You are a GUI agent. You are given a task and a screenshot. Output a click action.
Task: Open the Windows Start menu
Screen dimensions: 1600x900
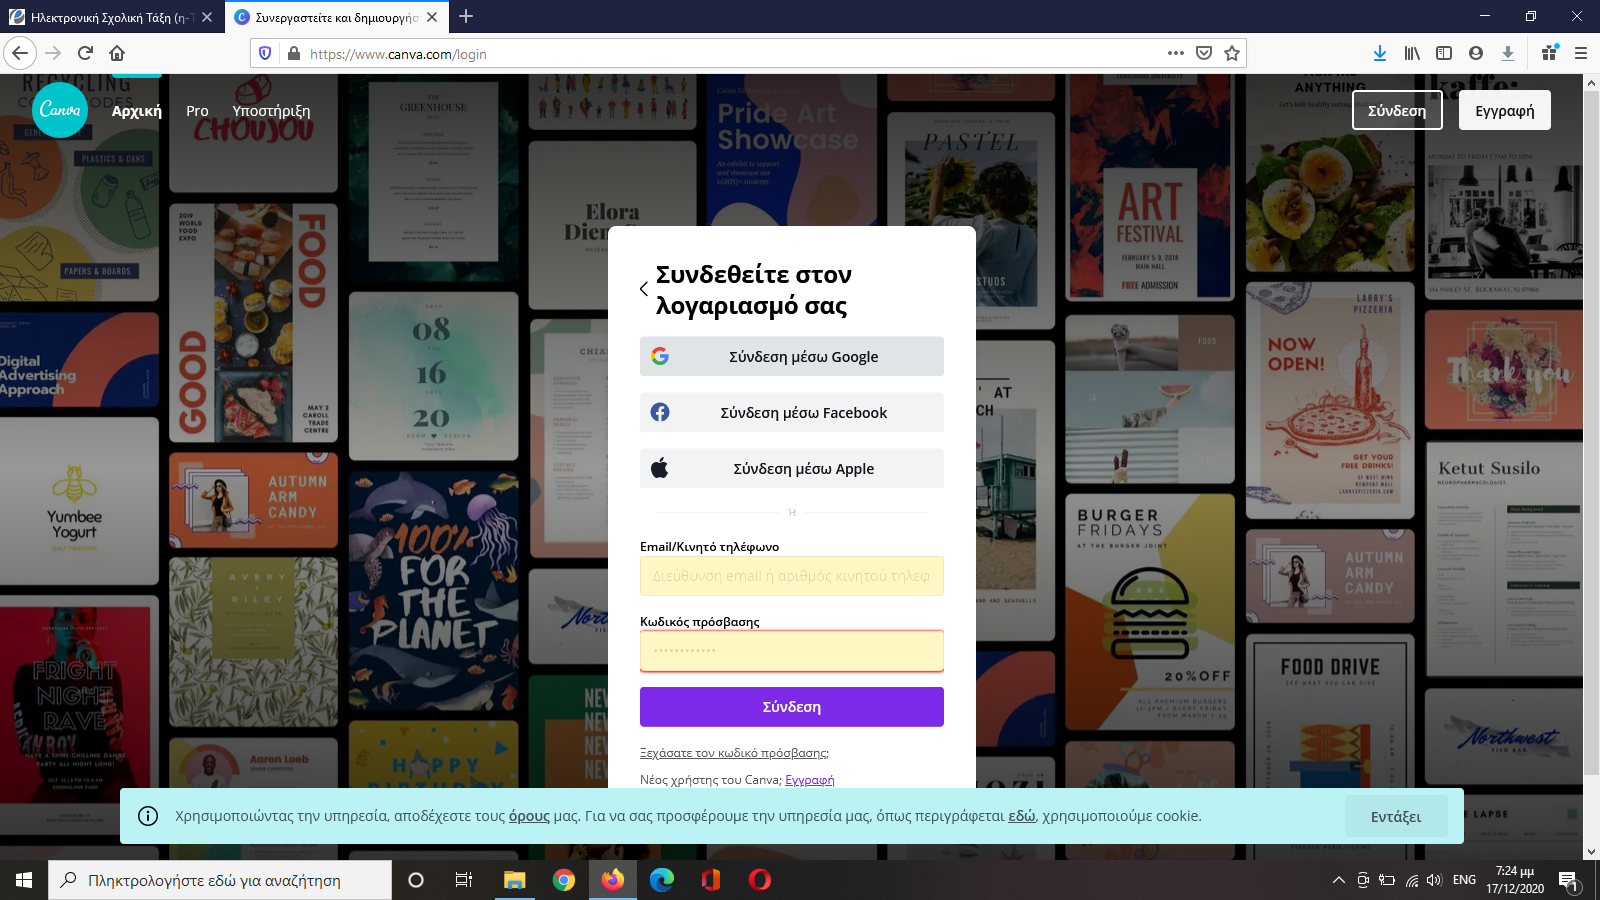click(x=24, y=880)
